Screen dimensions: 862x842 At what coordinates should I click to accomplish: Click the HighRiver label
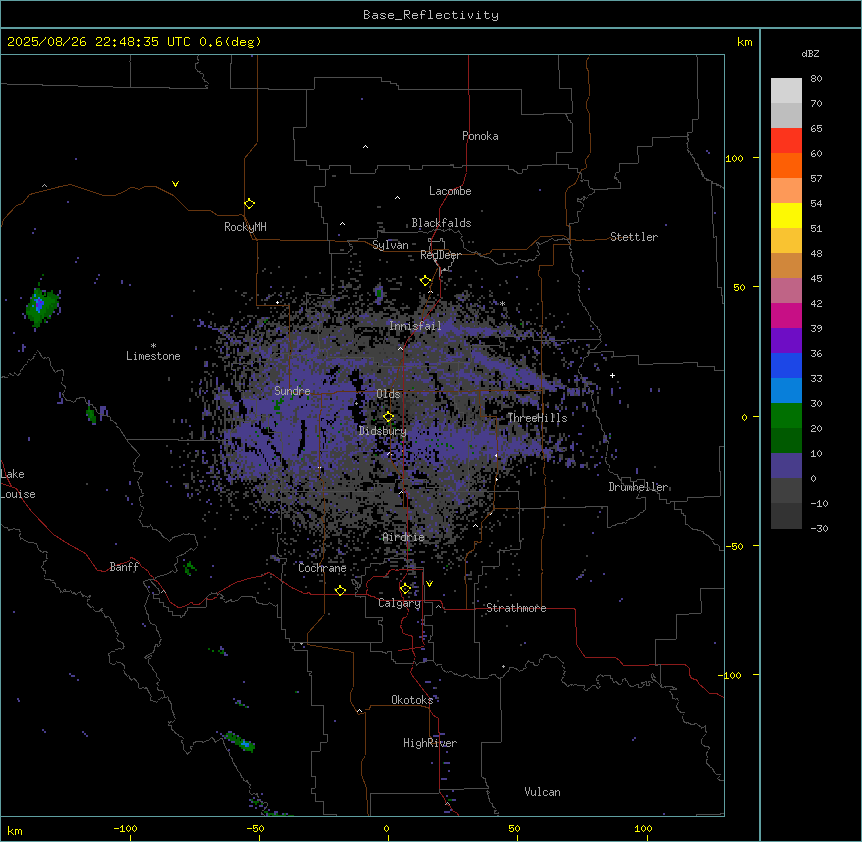(430, 743)
